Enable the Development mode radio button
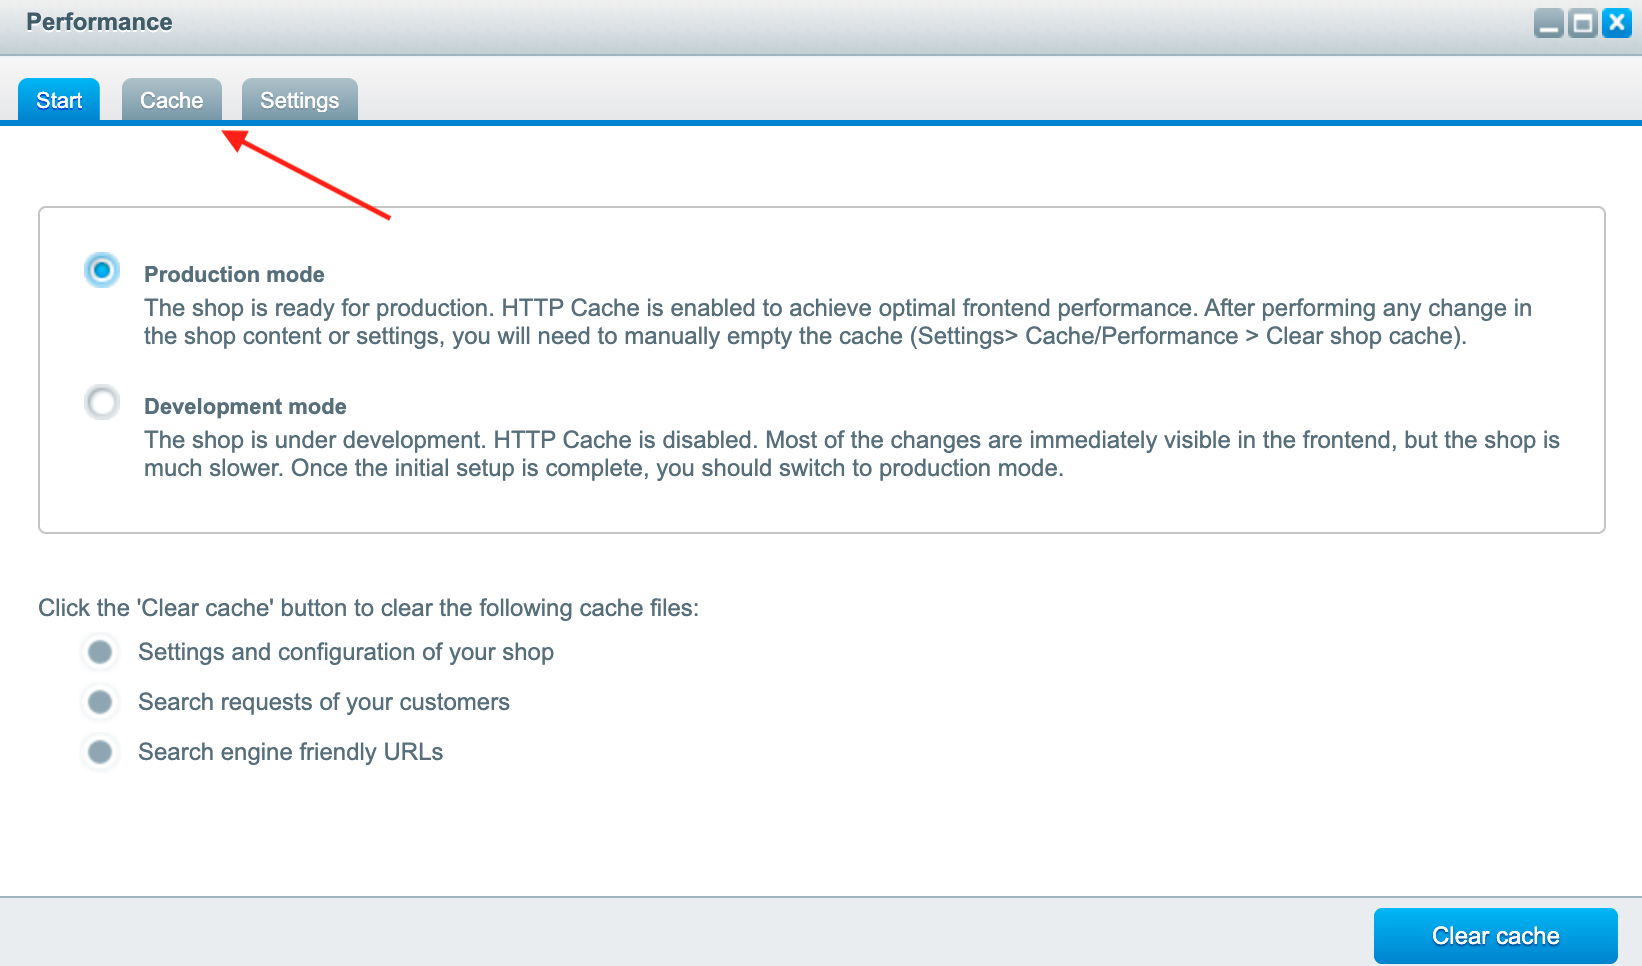The height and width of the screenshot is (966, 1642). point(102,403)
